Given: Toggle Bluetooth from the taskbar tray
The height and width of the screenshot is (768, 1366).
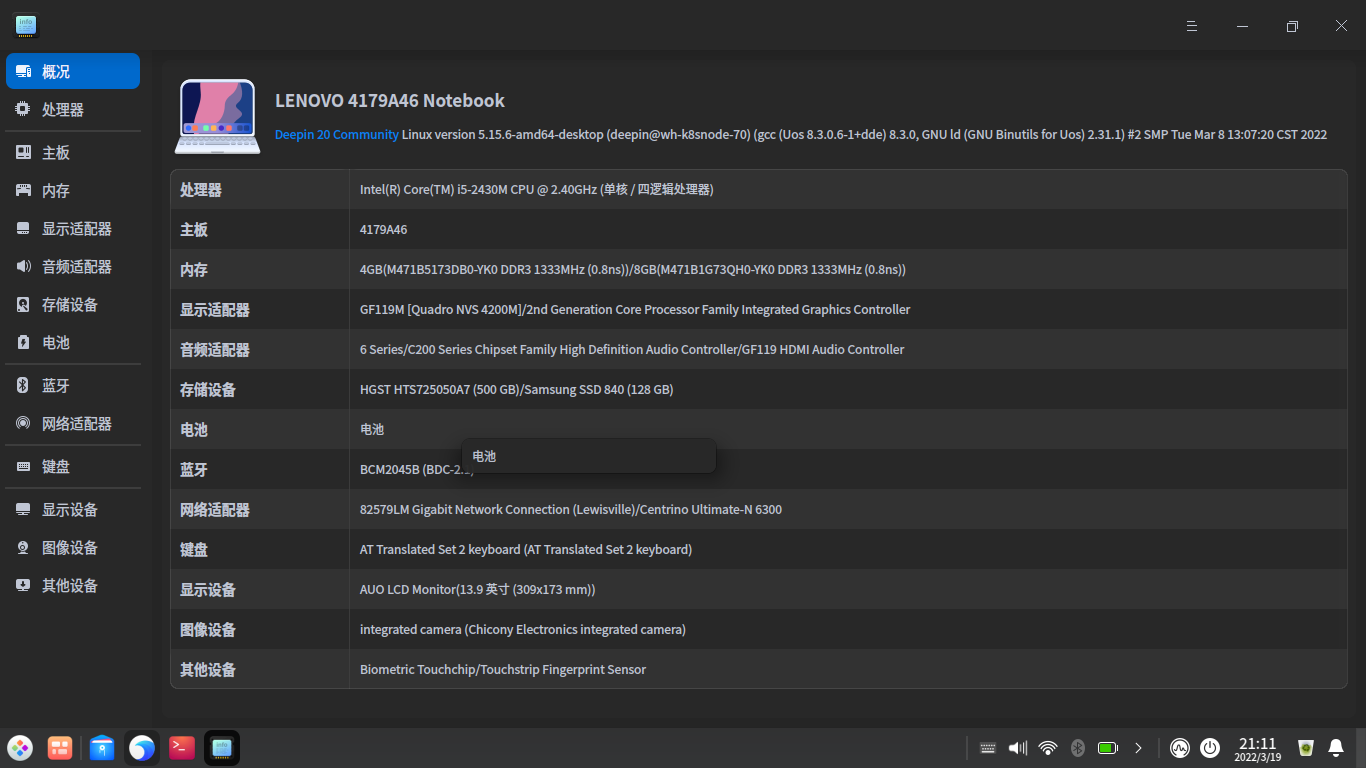Looking at the screenshot, I should (x=1078, y=748).
